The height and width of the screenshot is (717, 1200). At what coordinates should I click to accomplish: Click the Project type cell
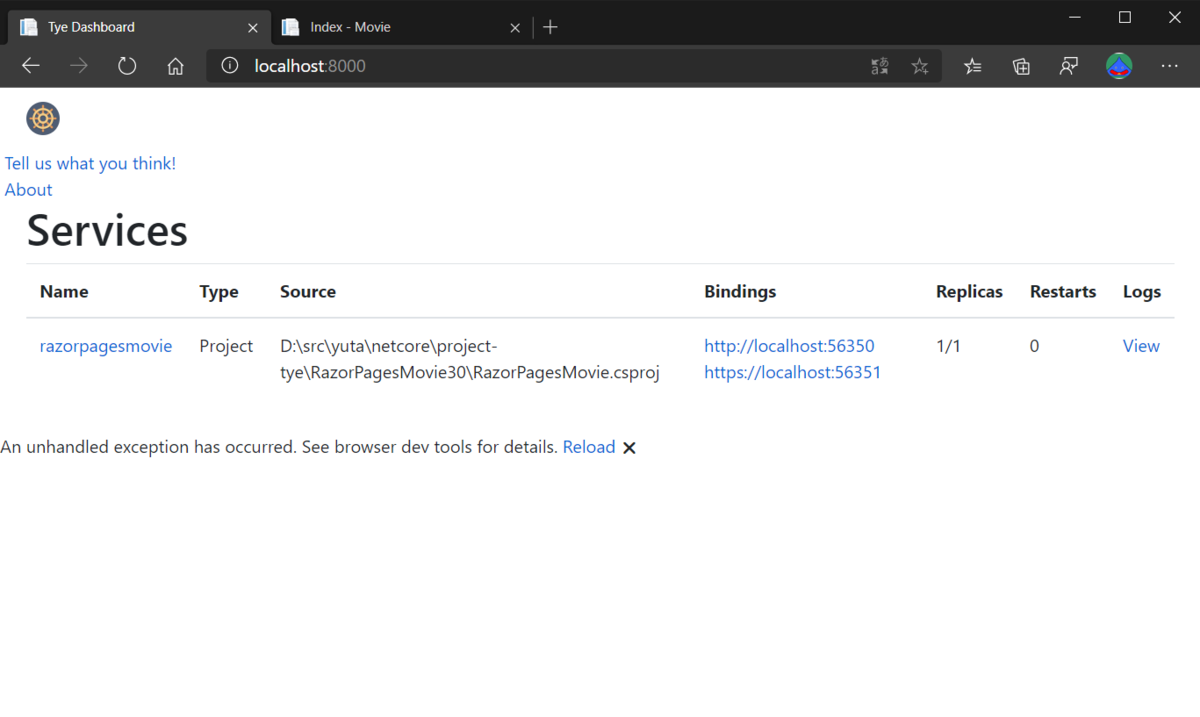(x=226, y=346)
